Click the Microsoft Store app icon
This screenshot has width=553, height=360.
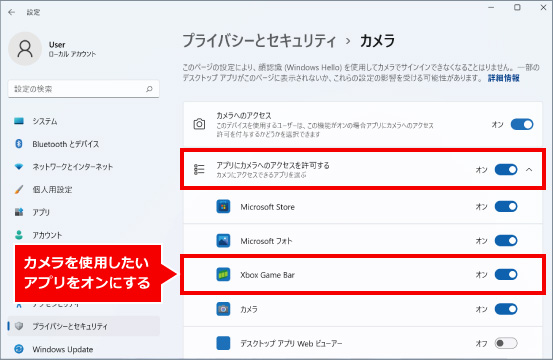click(223, 207)
